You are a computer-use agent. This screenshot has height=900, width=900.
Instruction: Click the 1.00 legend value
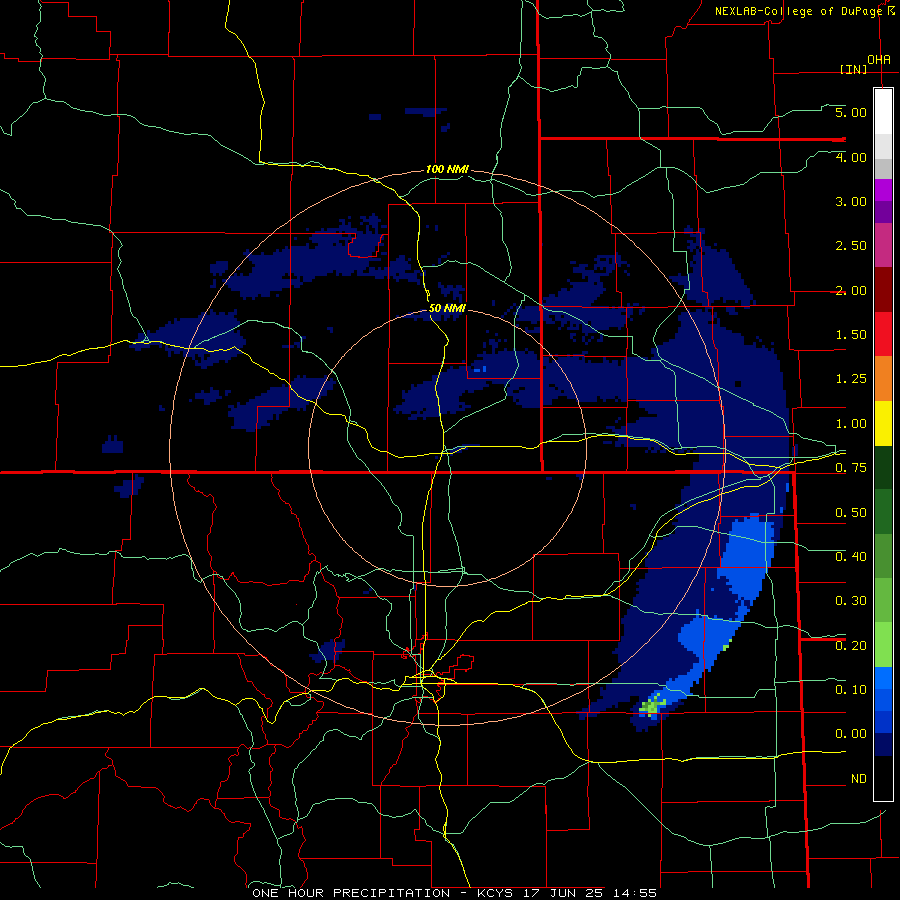click(x=851, y=424)
